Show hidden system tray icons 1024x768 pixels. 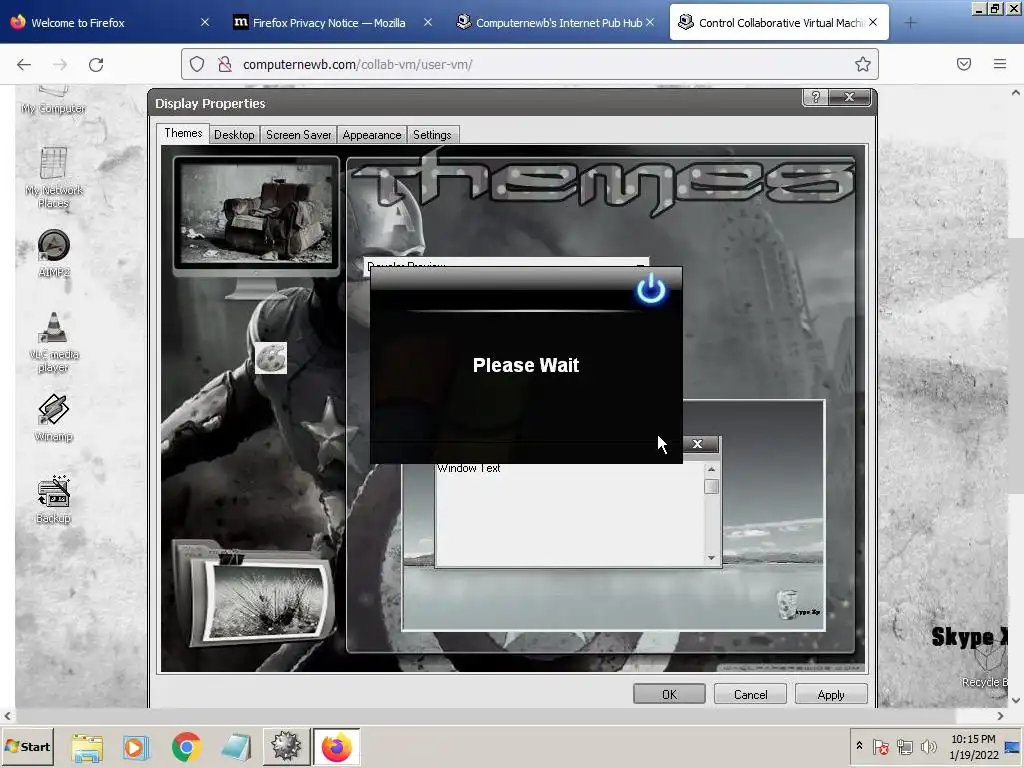(x=859, y=746)
